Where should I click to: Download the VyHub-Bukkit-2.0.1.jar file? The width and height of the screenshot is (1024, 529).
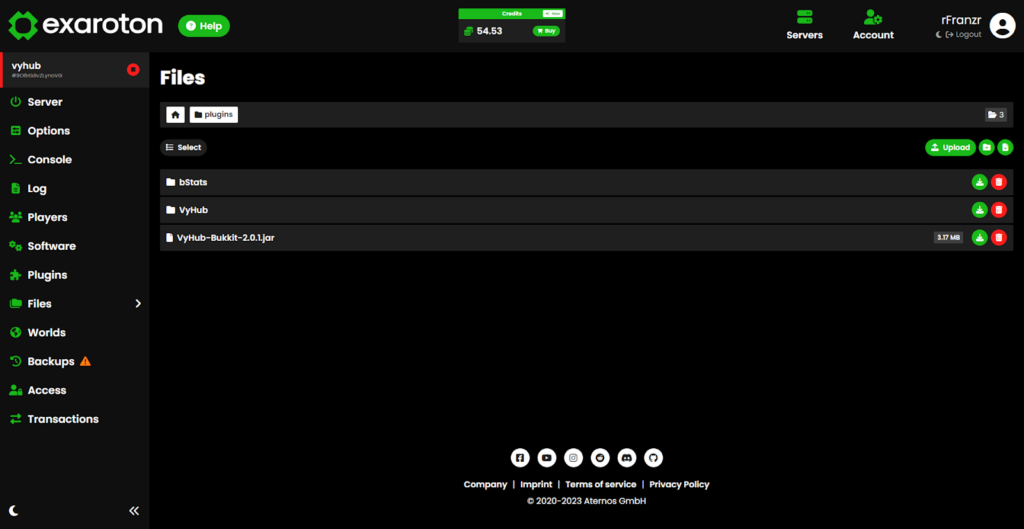979,238
